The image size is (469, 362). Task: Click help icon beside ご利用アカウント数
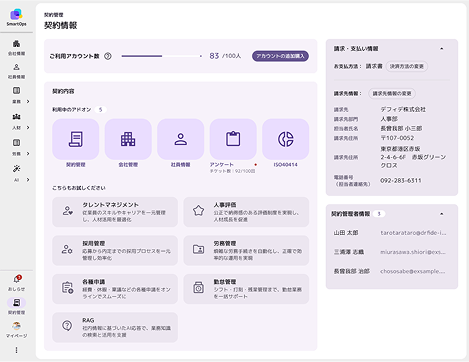pos(108,56)
